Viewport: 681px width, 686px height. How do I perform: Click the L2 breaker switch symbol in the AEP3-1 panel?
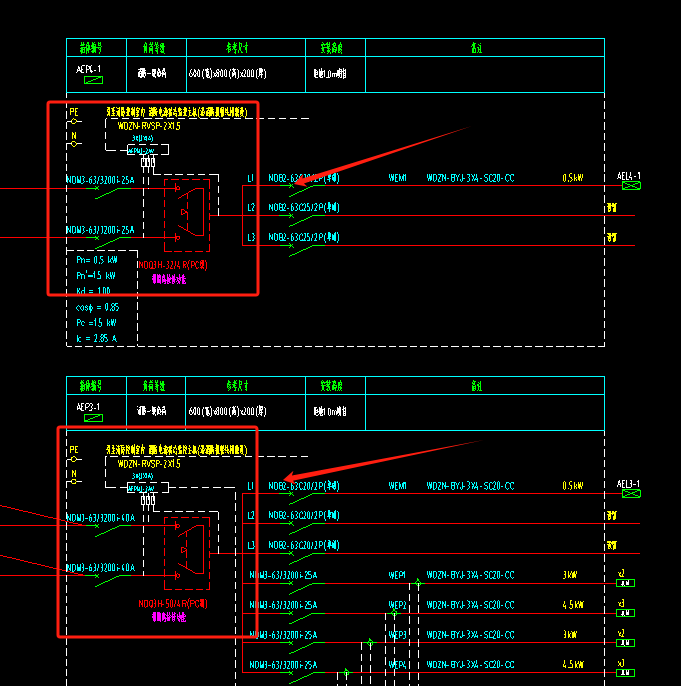tap(302, 528)
